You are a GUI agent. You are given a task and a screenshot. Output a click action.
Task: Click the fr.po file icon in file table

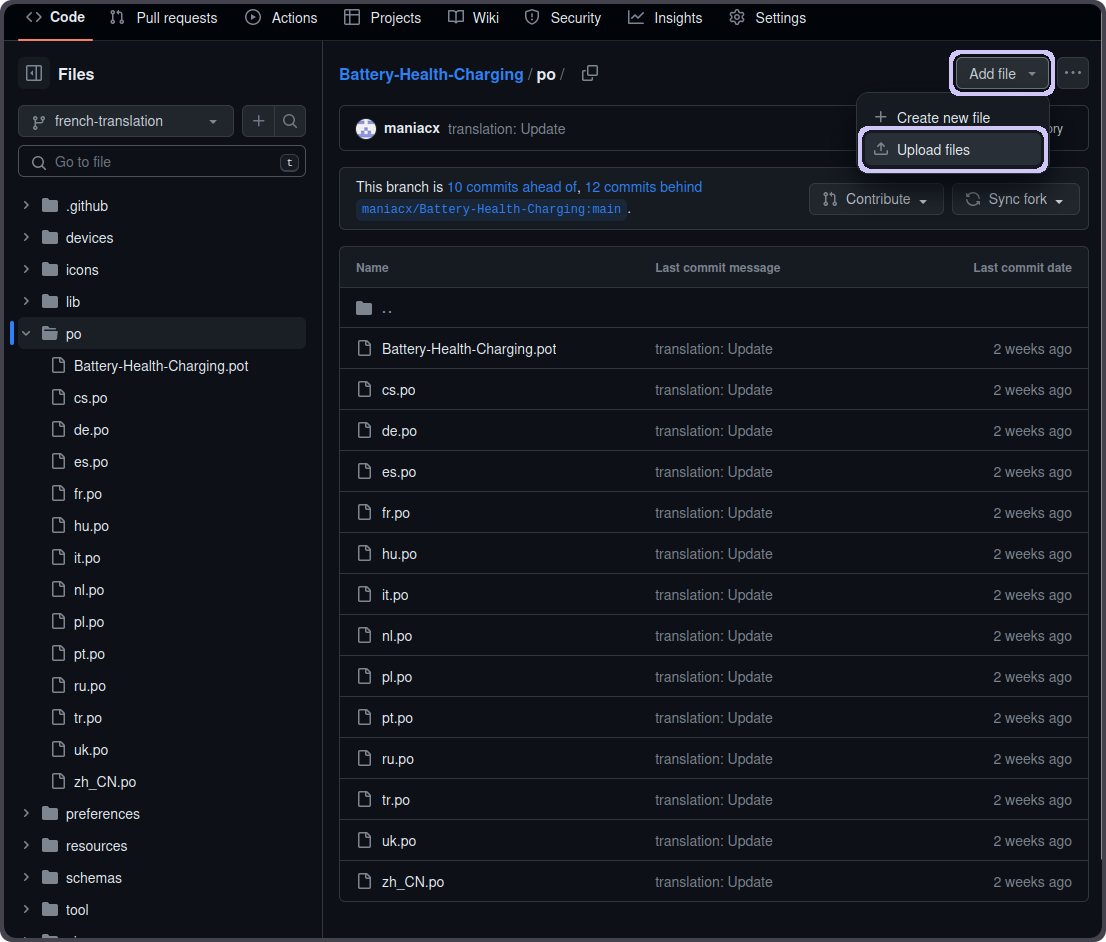(x=364, y=513)
